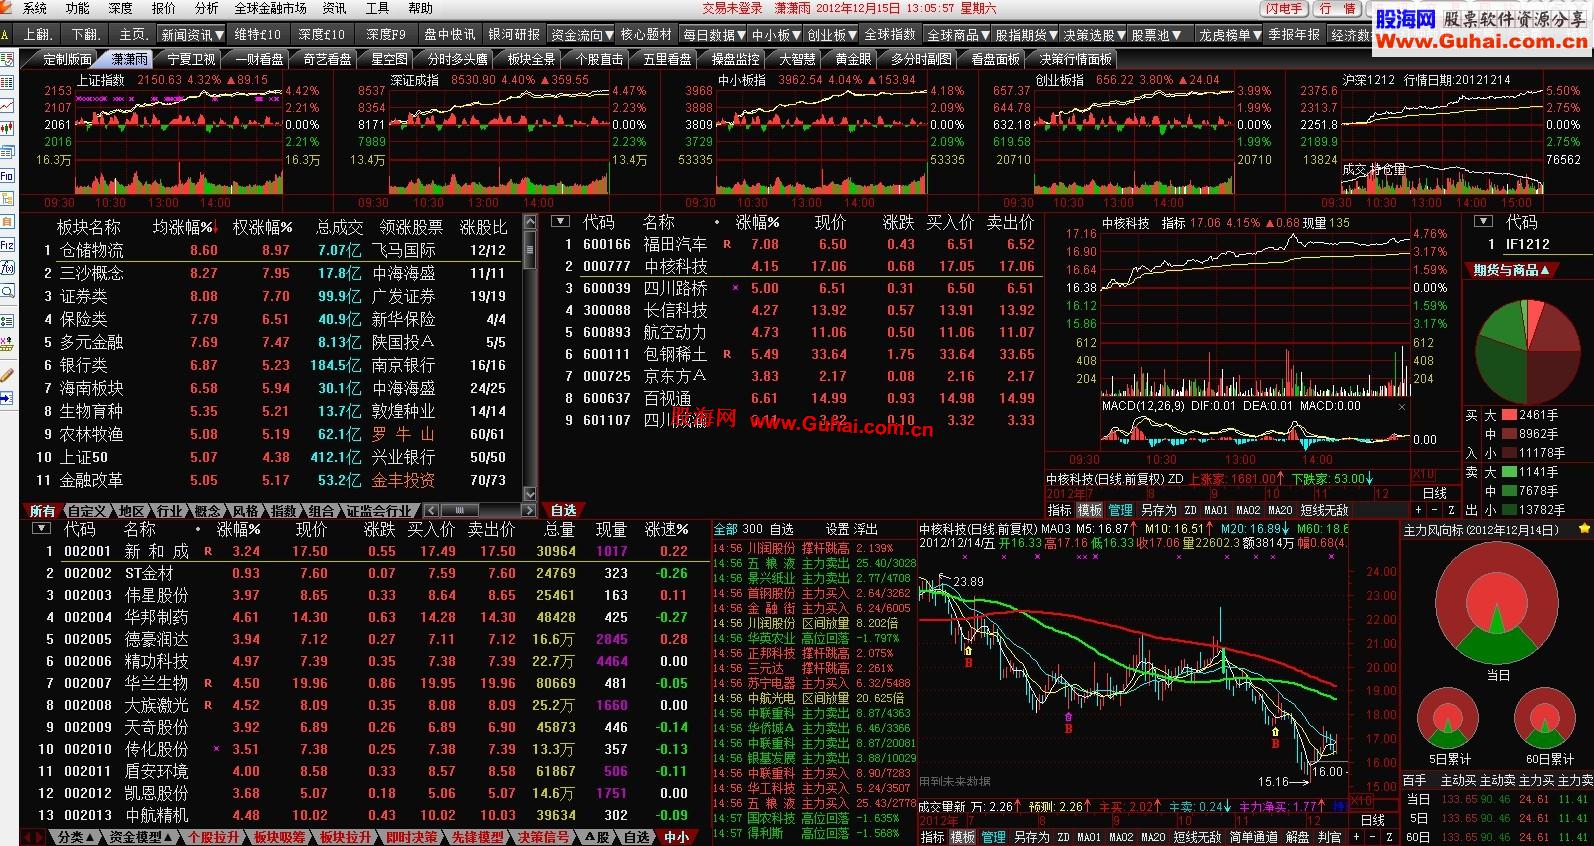The image size is (1594, 846).
Task: Expand the 每日数据 dropdown
Action: 714,34
